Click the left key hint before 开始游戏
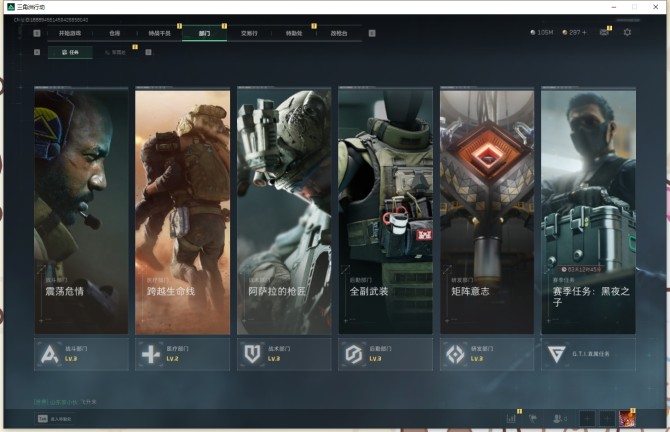 37,33
